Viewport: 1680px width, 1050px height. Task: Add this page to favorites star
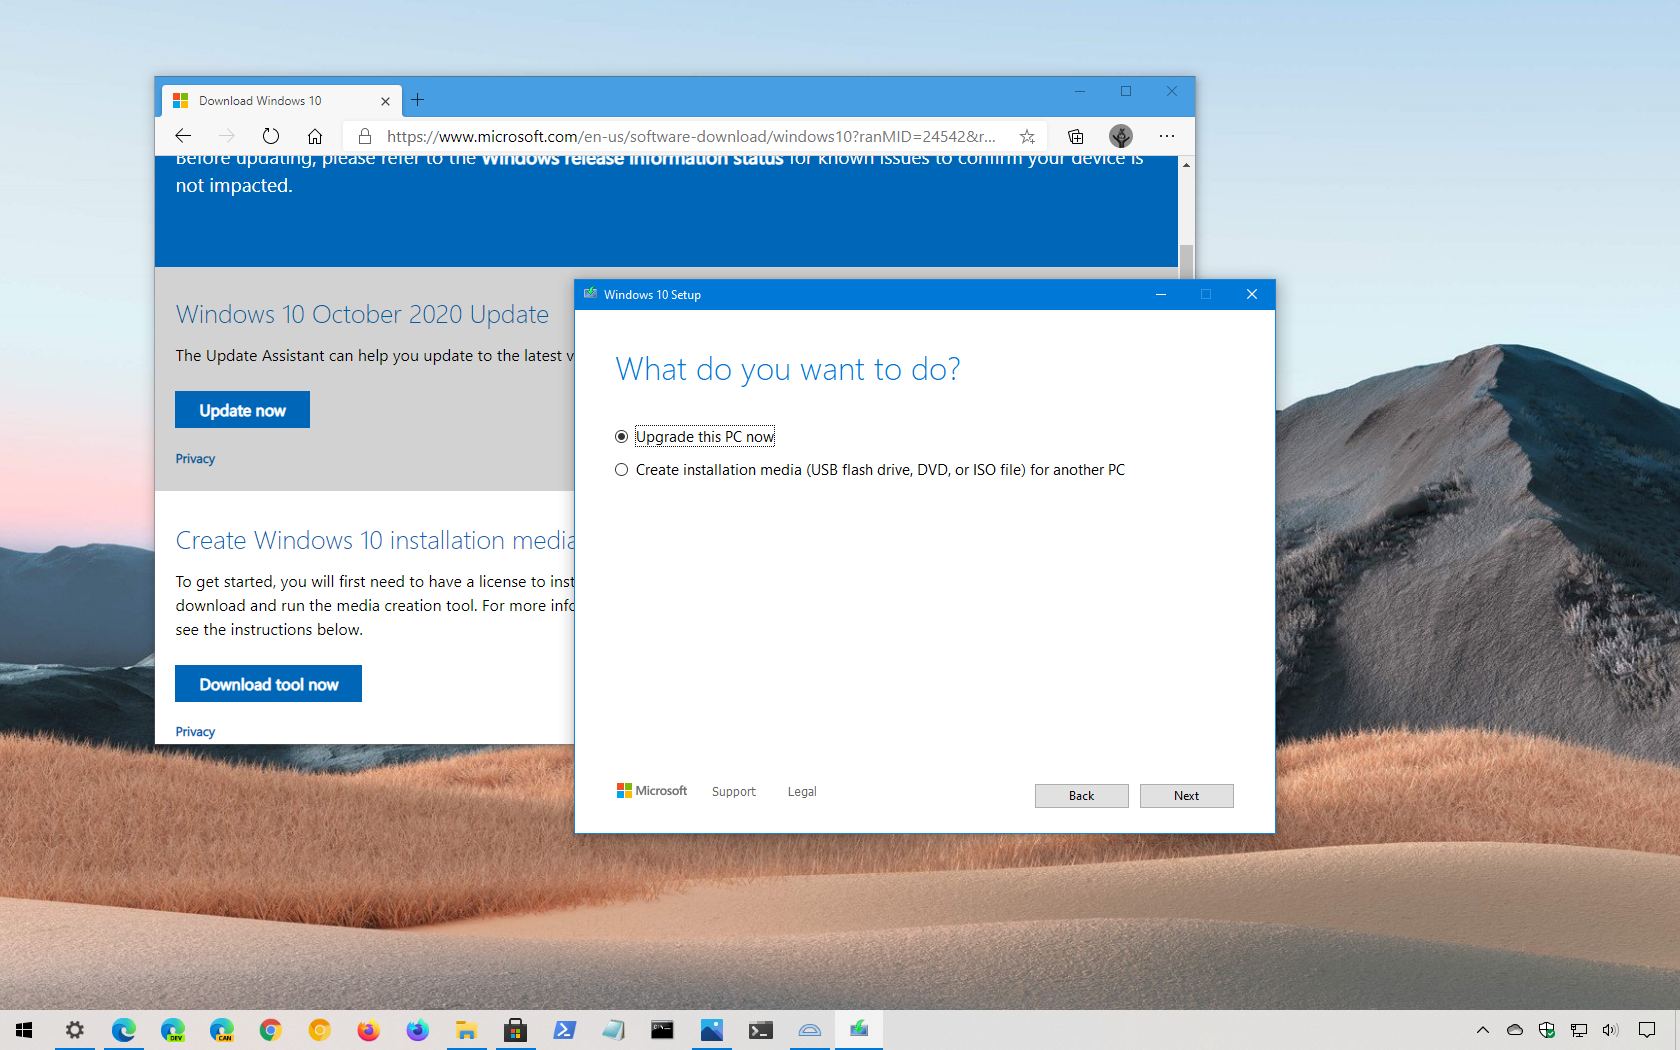coord(1027,136)
